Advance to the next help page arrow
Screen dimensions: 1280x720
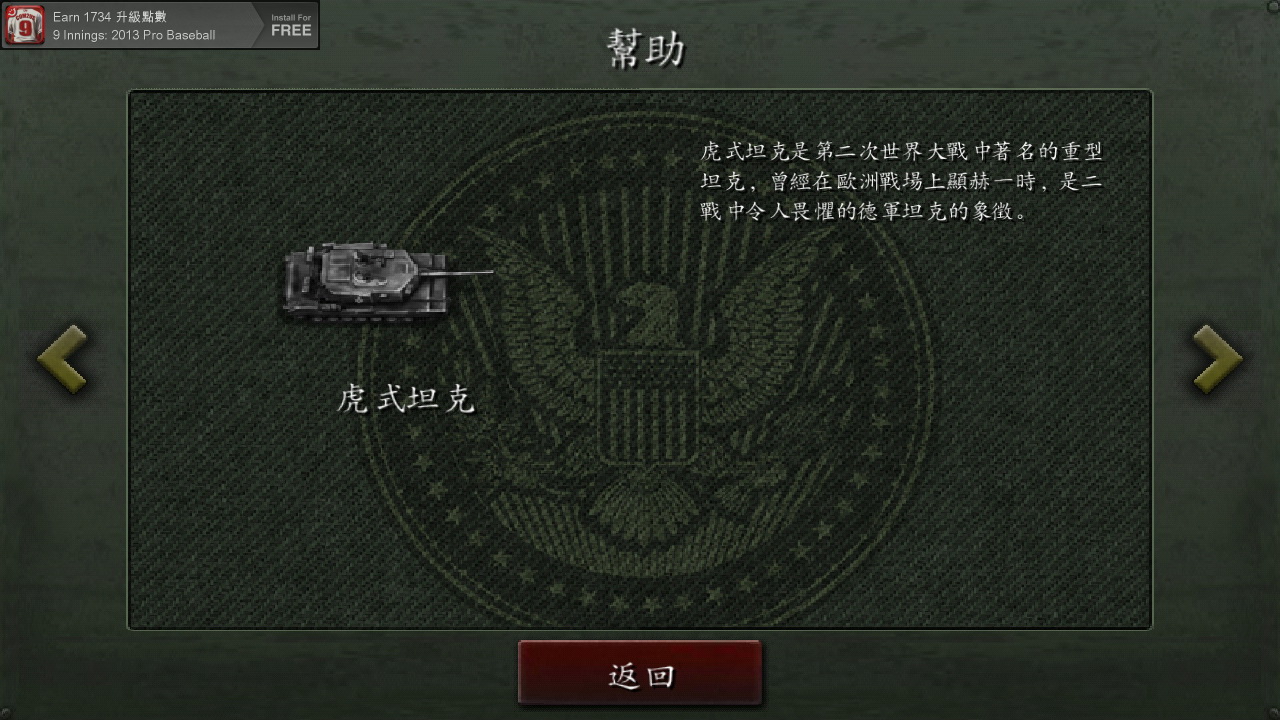point(1217,359)
